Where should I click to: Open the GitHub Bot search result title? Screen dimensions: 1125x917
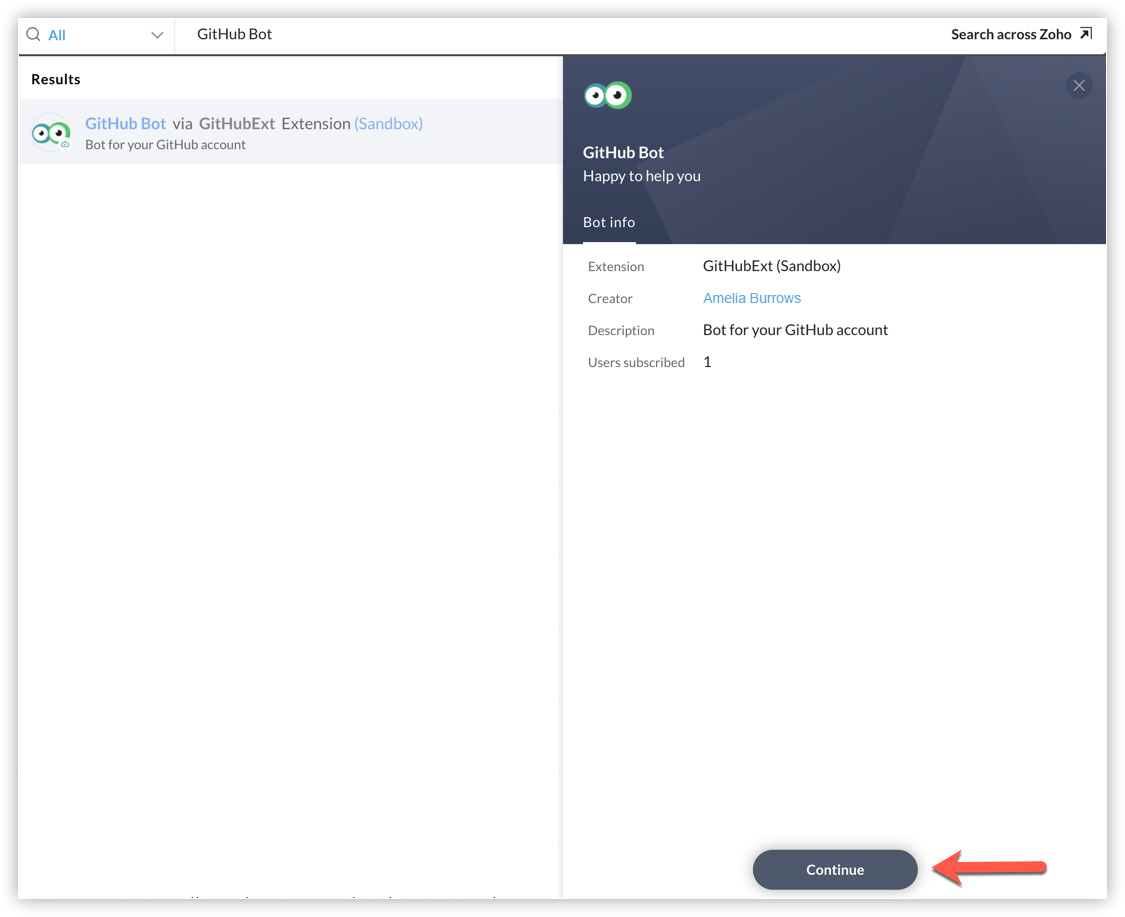pos(126,124)
